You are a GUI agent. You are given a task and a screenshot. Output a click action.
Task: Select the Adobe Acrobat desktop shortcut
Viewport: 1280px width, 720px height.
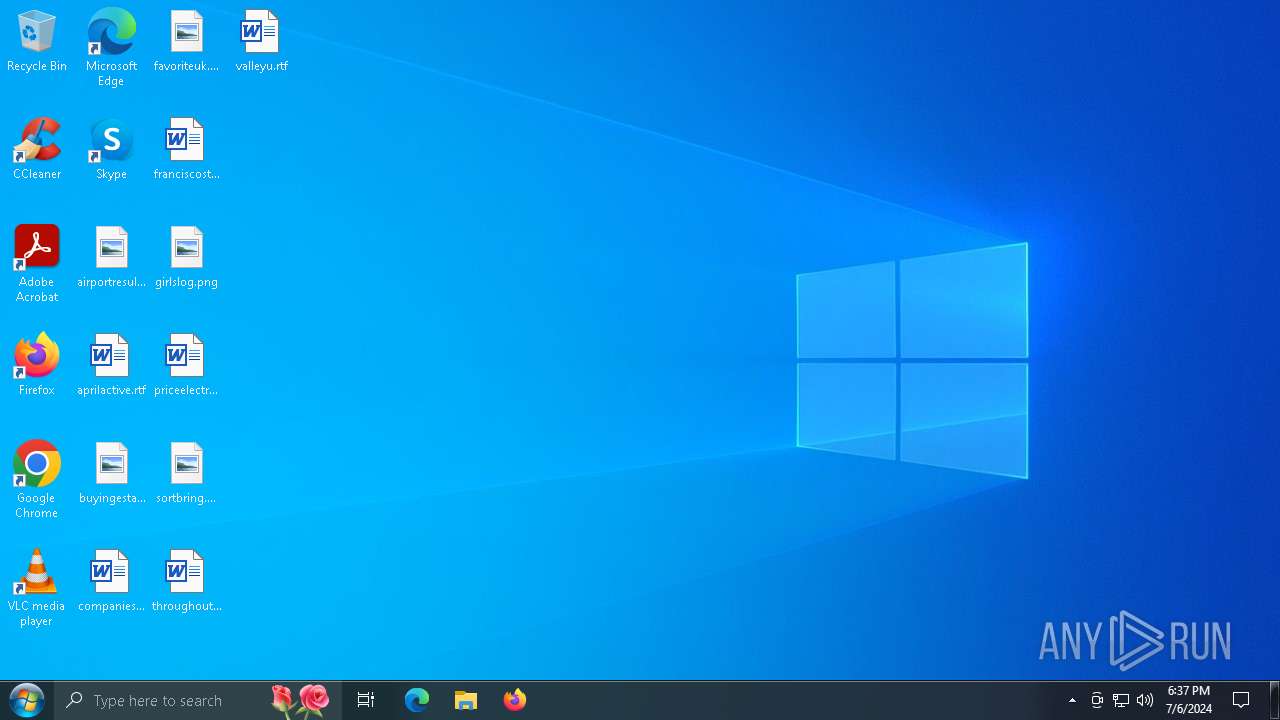click(x=37, y=264)
